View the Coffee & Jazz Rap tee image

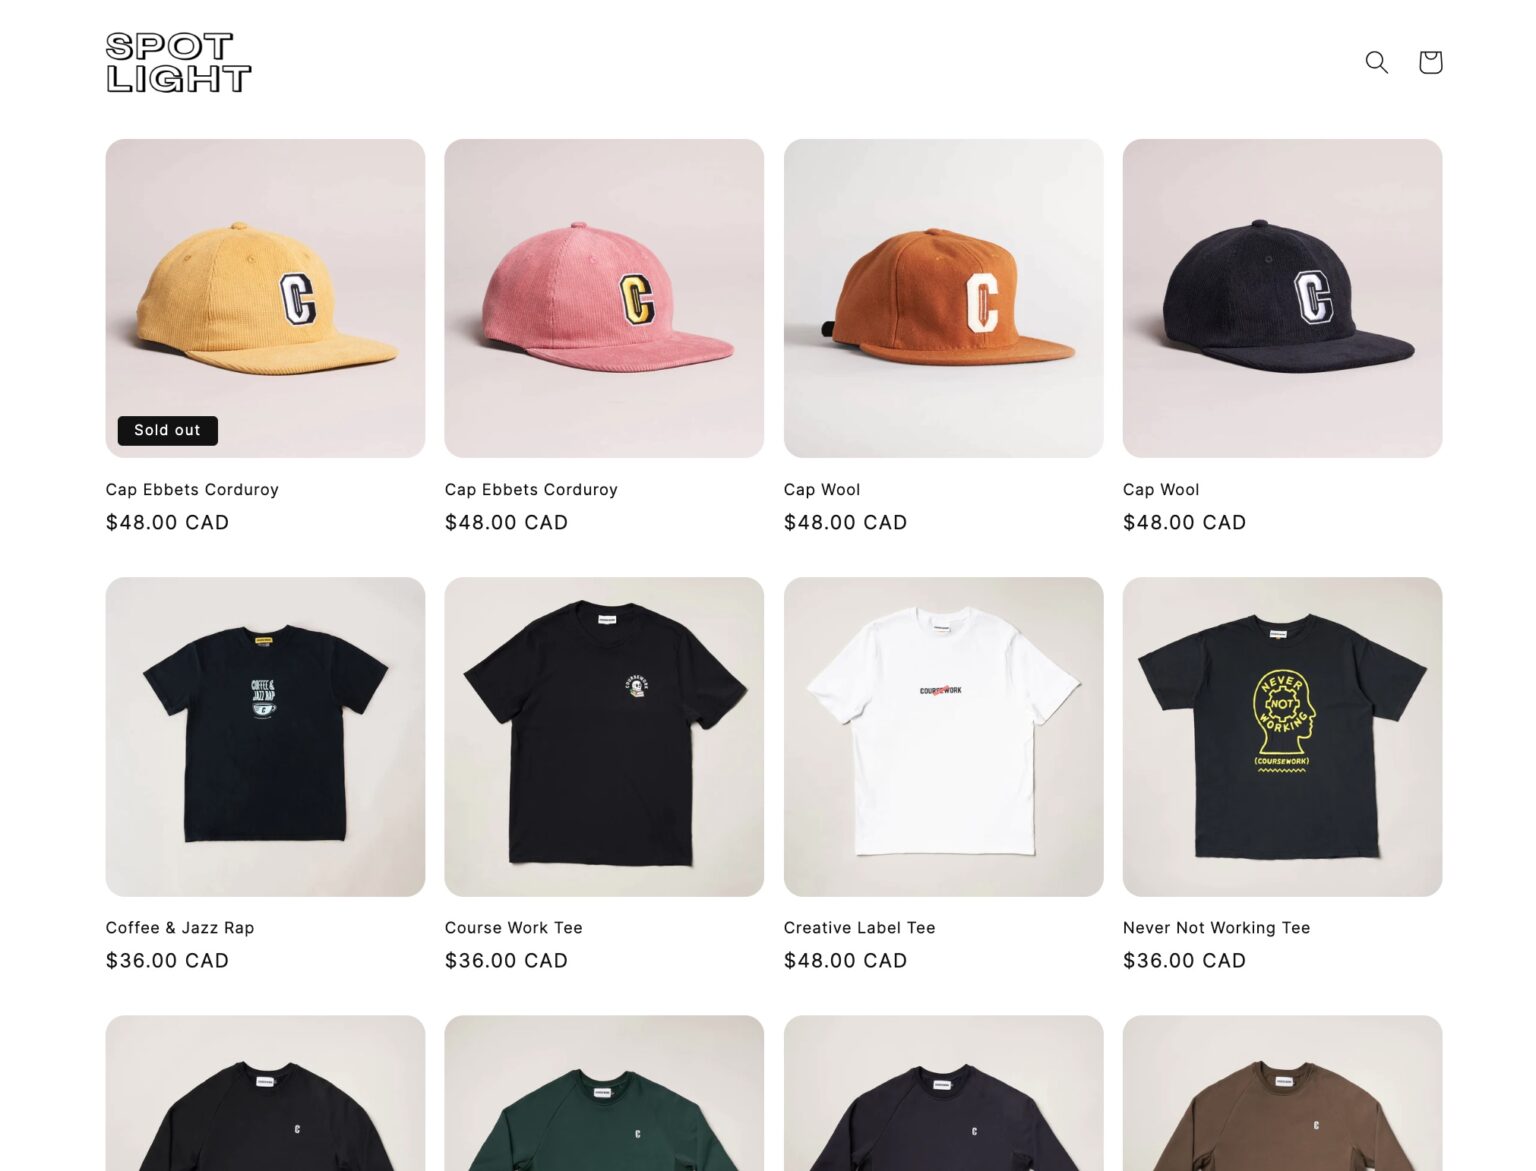[x=265, y=736]
